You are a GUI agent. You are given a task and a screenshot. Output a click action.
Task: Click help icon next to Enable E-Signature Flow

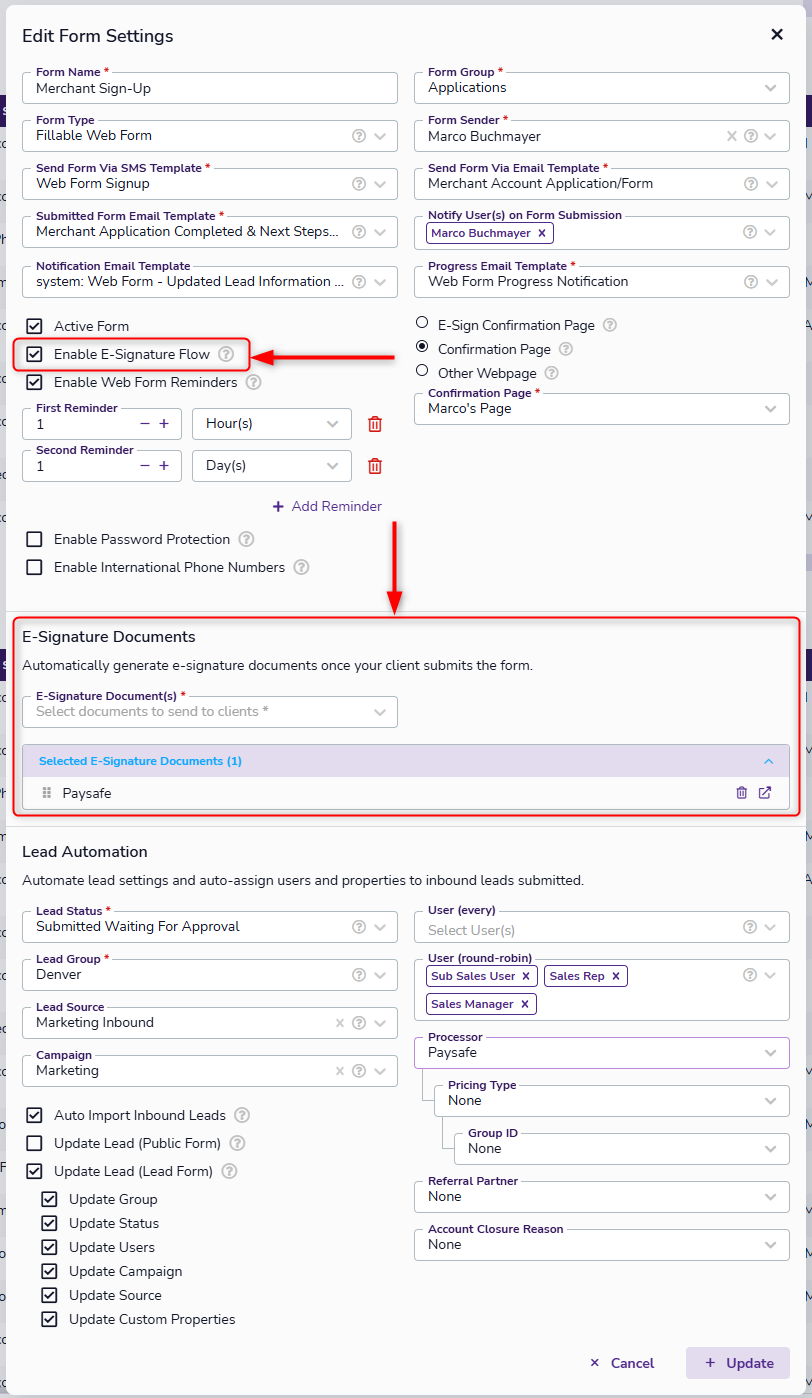[x=226, y=354]
